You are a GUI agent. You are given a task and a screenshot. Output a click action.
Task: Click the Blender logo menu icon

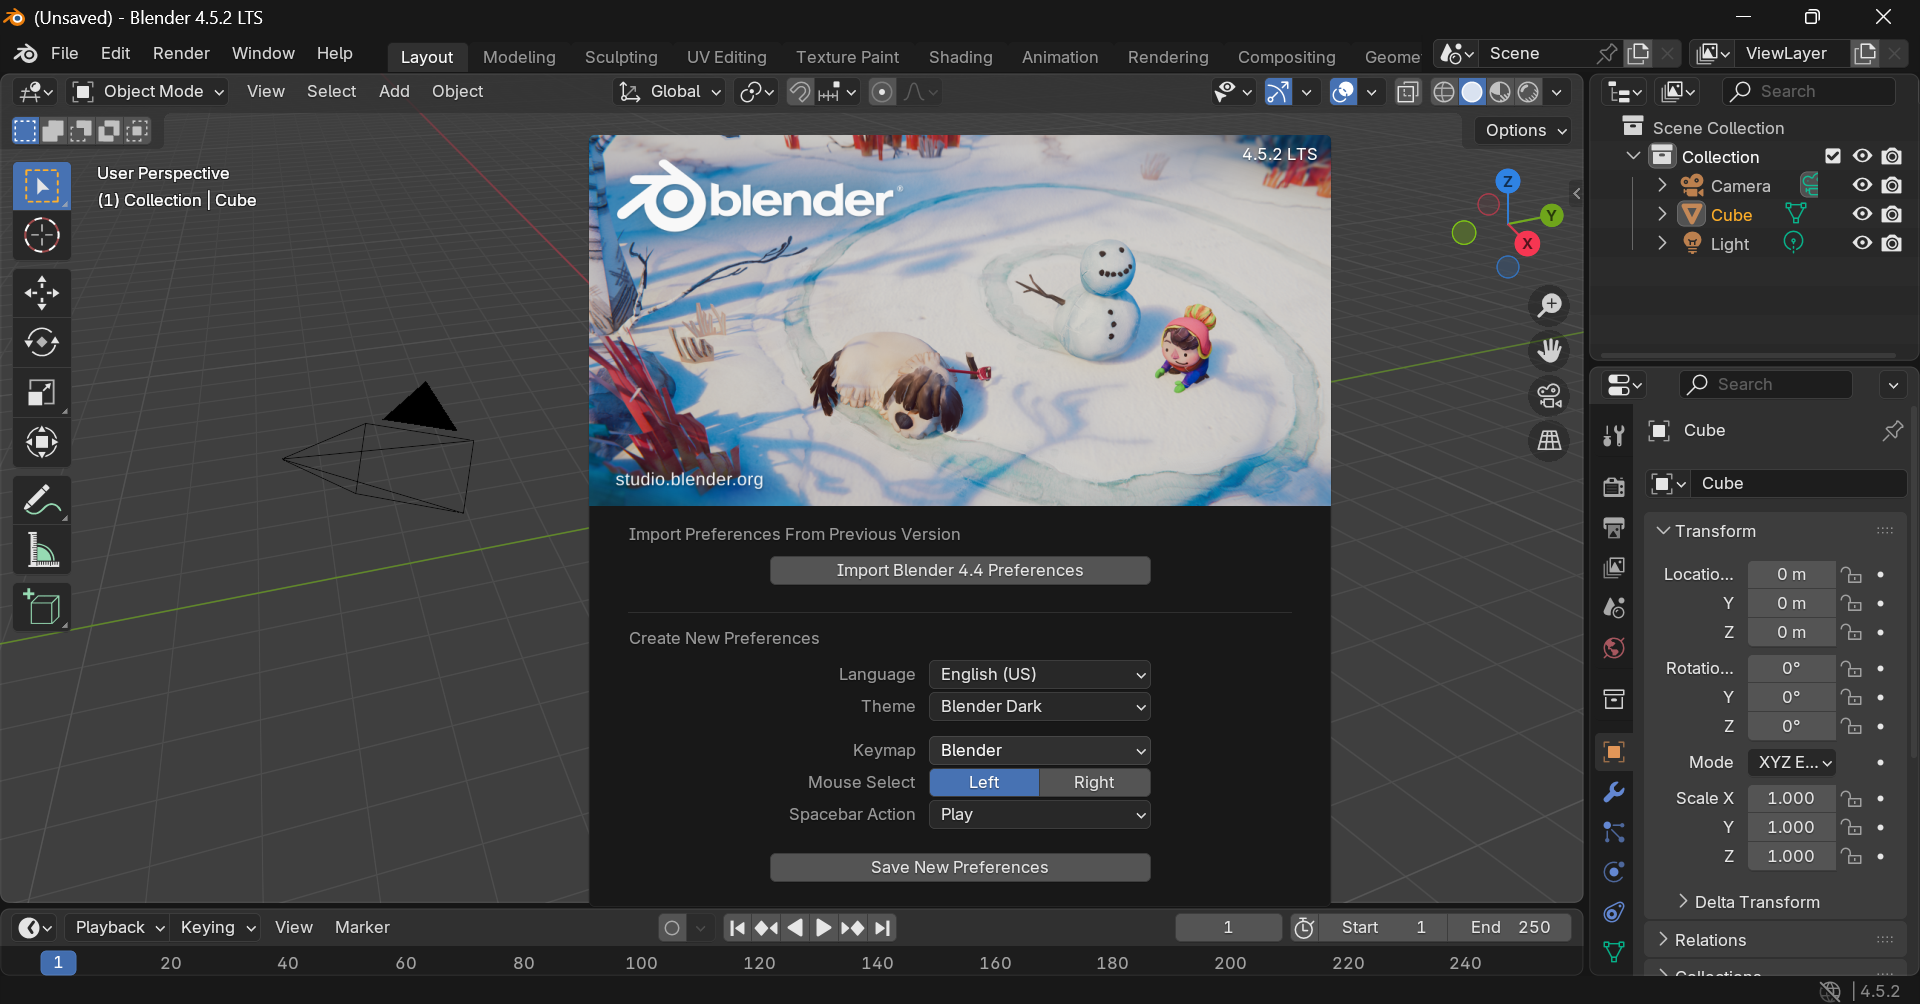[26, 53]
